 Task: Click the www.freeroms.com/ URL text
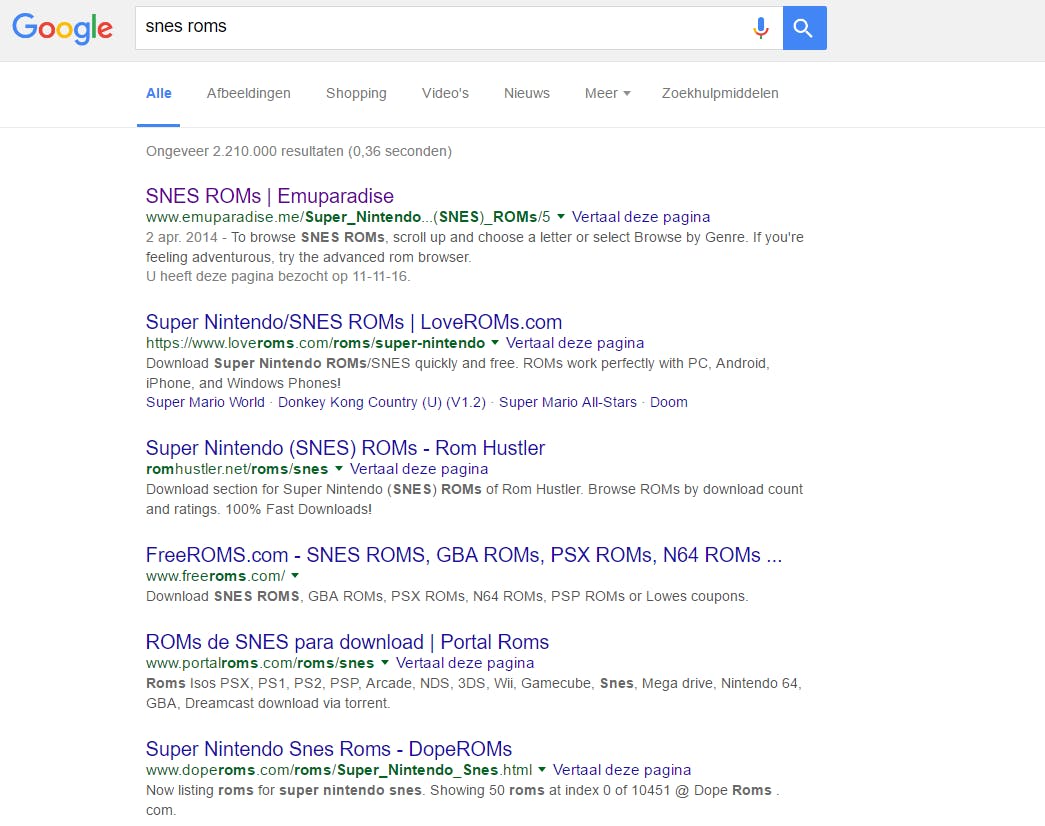click(x=215, y=575)
